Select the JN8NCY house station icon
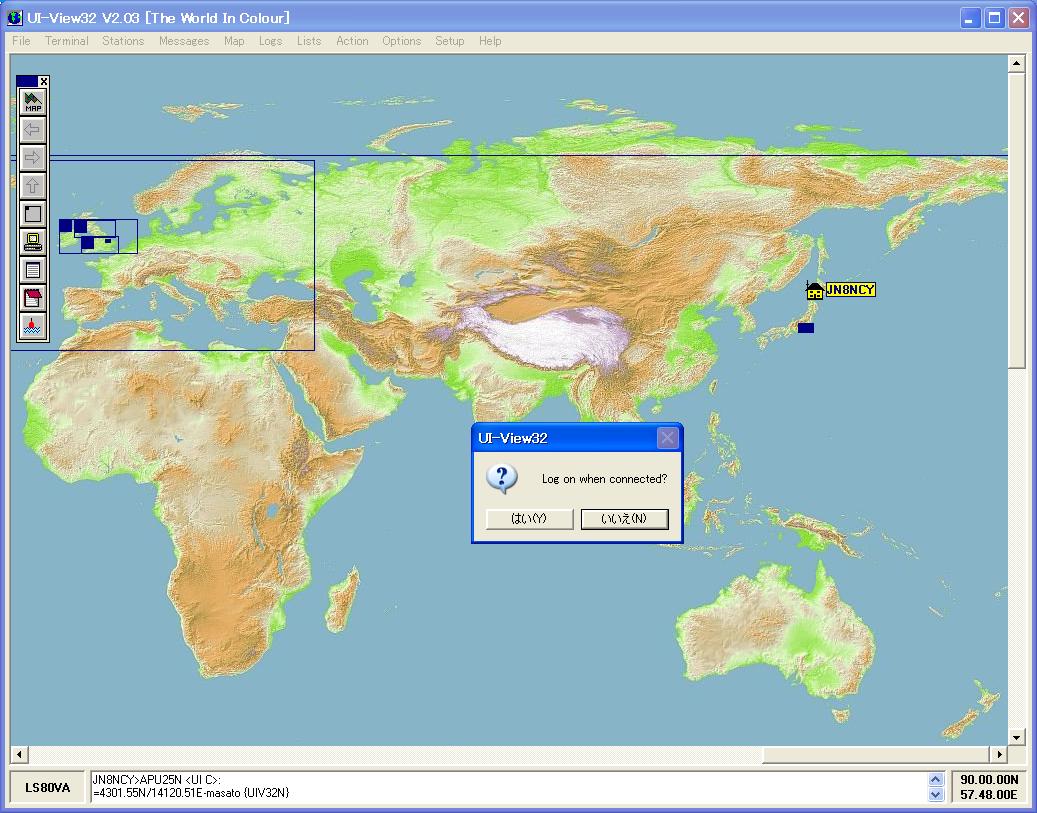 coord(815,291)
